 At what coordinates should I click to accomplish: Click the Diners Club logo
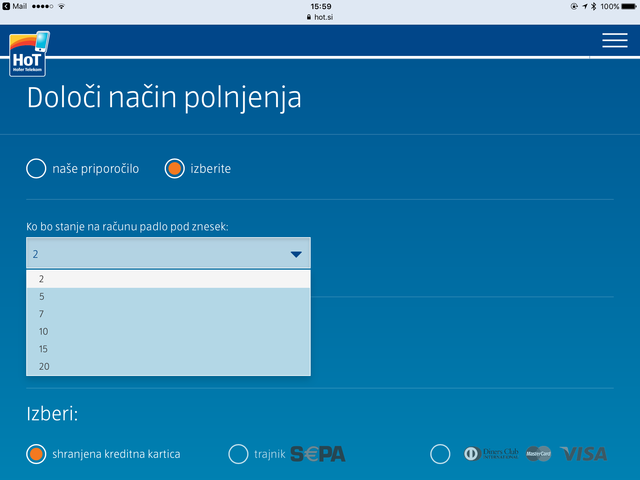coord(491,454)
